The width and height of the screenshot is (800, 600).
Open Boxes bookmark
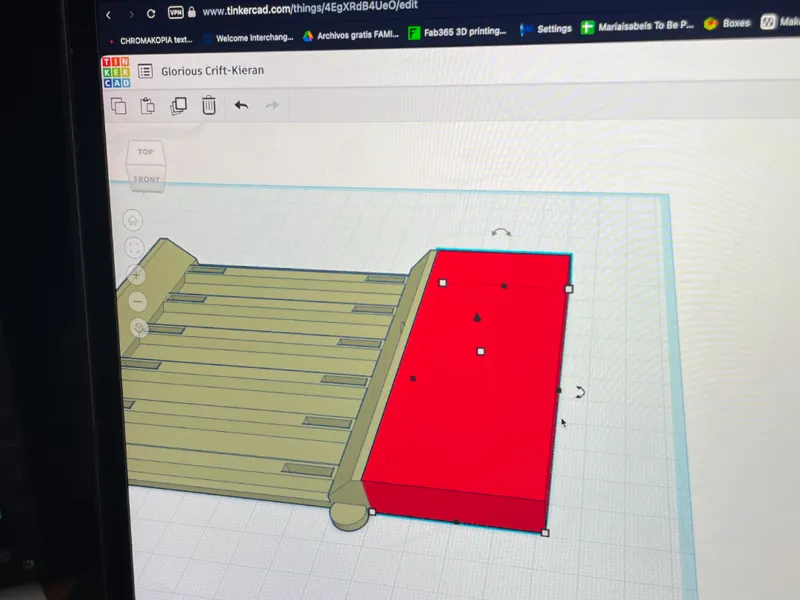pyautogui.click(x=728, y=23)
